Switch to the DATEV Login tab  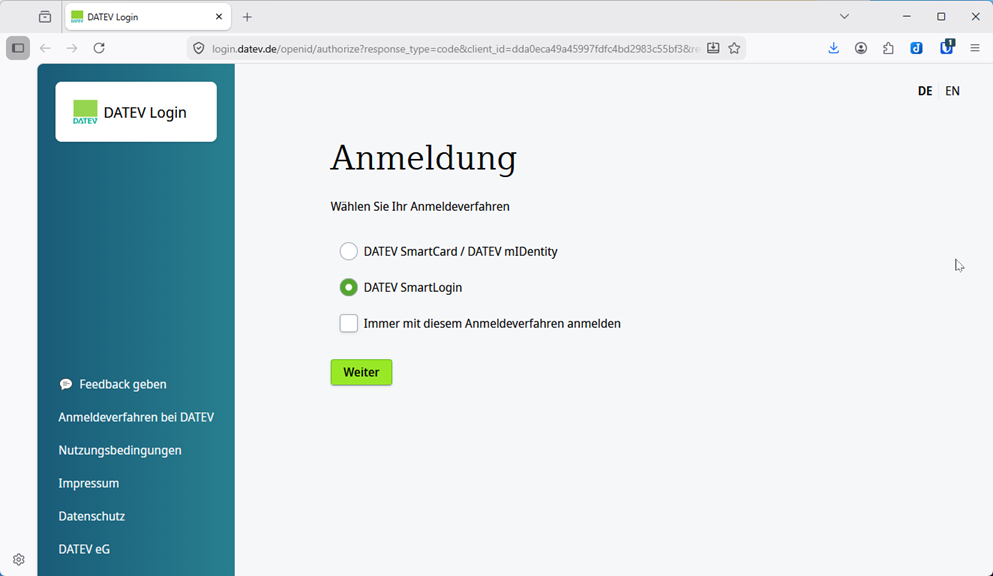[148, 17]
